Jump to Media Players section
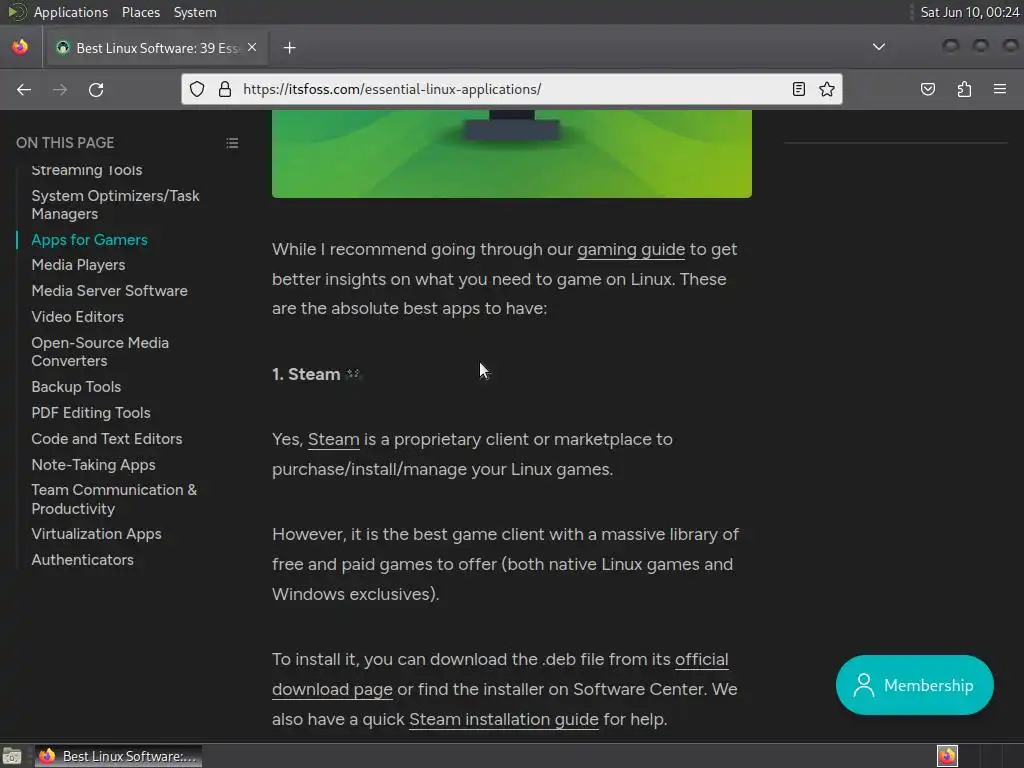The width and height of the screenshot is (1024, 768). [78, 265]
